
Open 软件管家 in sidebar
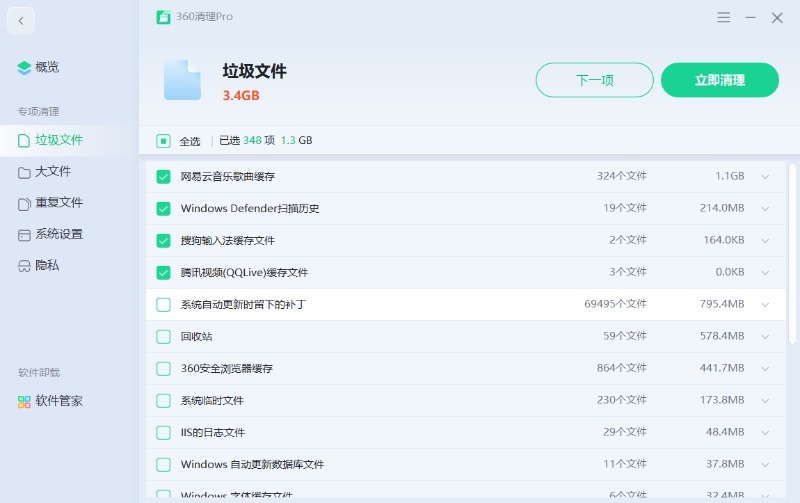click(x=59, y=401)
